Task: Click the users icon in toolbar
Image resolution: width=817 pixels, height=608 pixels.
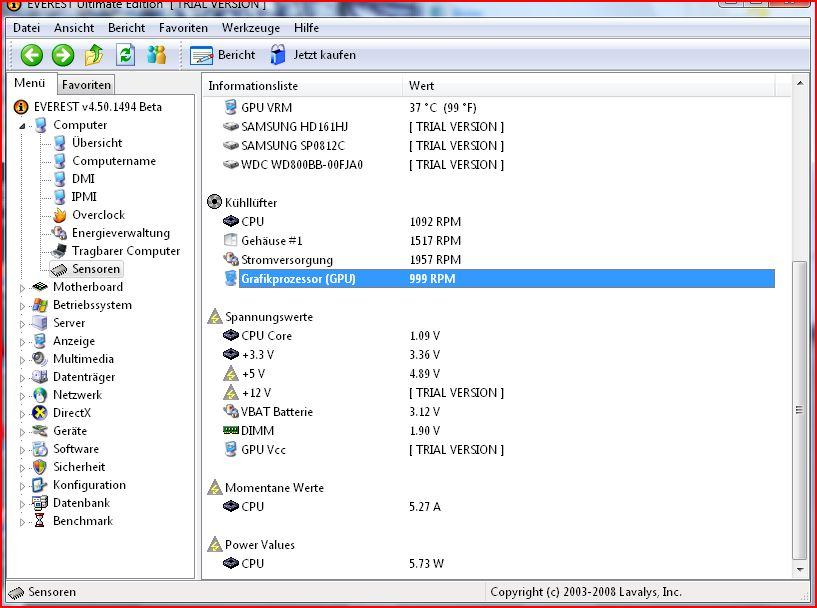Action: [x=156, y=55]
